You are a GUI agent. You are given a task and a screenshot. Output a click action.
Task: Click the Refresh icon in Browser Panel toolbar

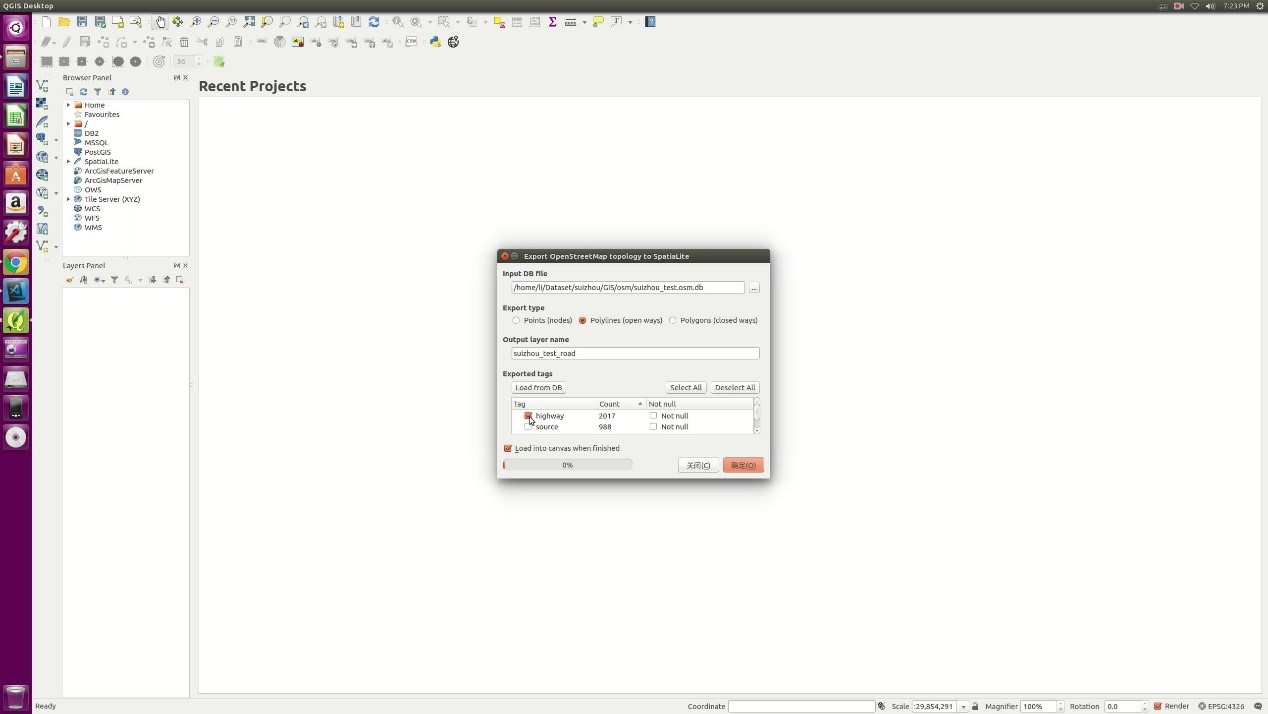coord(83,92)
